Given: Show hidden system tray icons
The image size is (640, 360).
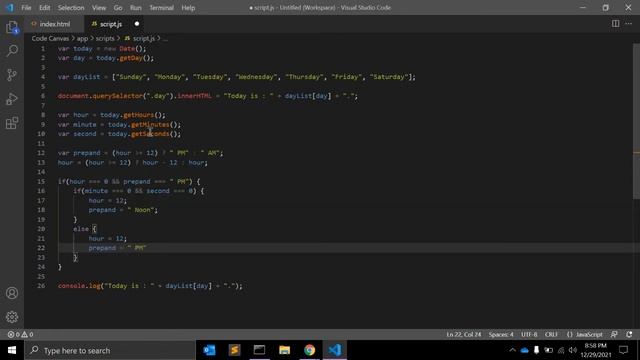Looking at the screenshot, I should (x=512, y=350).
